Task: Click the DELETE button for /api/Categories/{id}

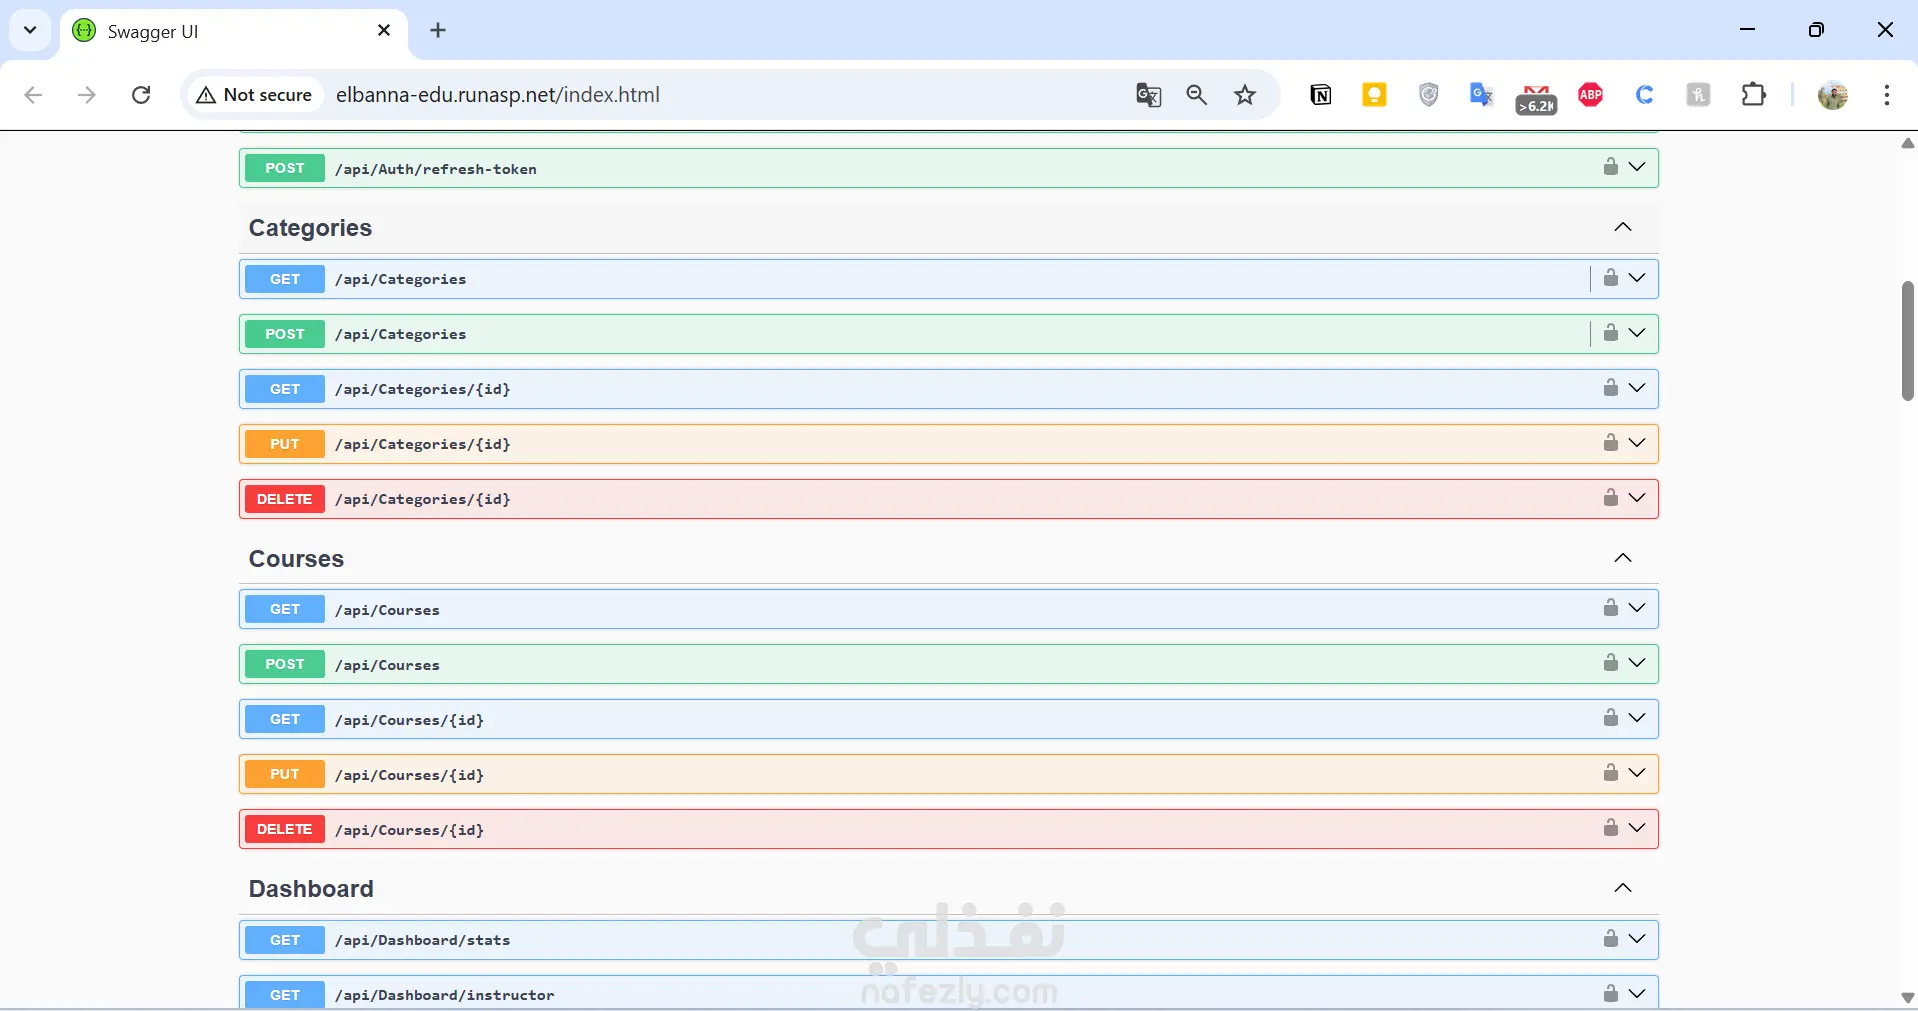Action: tap(285, 499)
